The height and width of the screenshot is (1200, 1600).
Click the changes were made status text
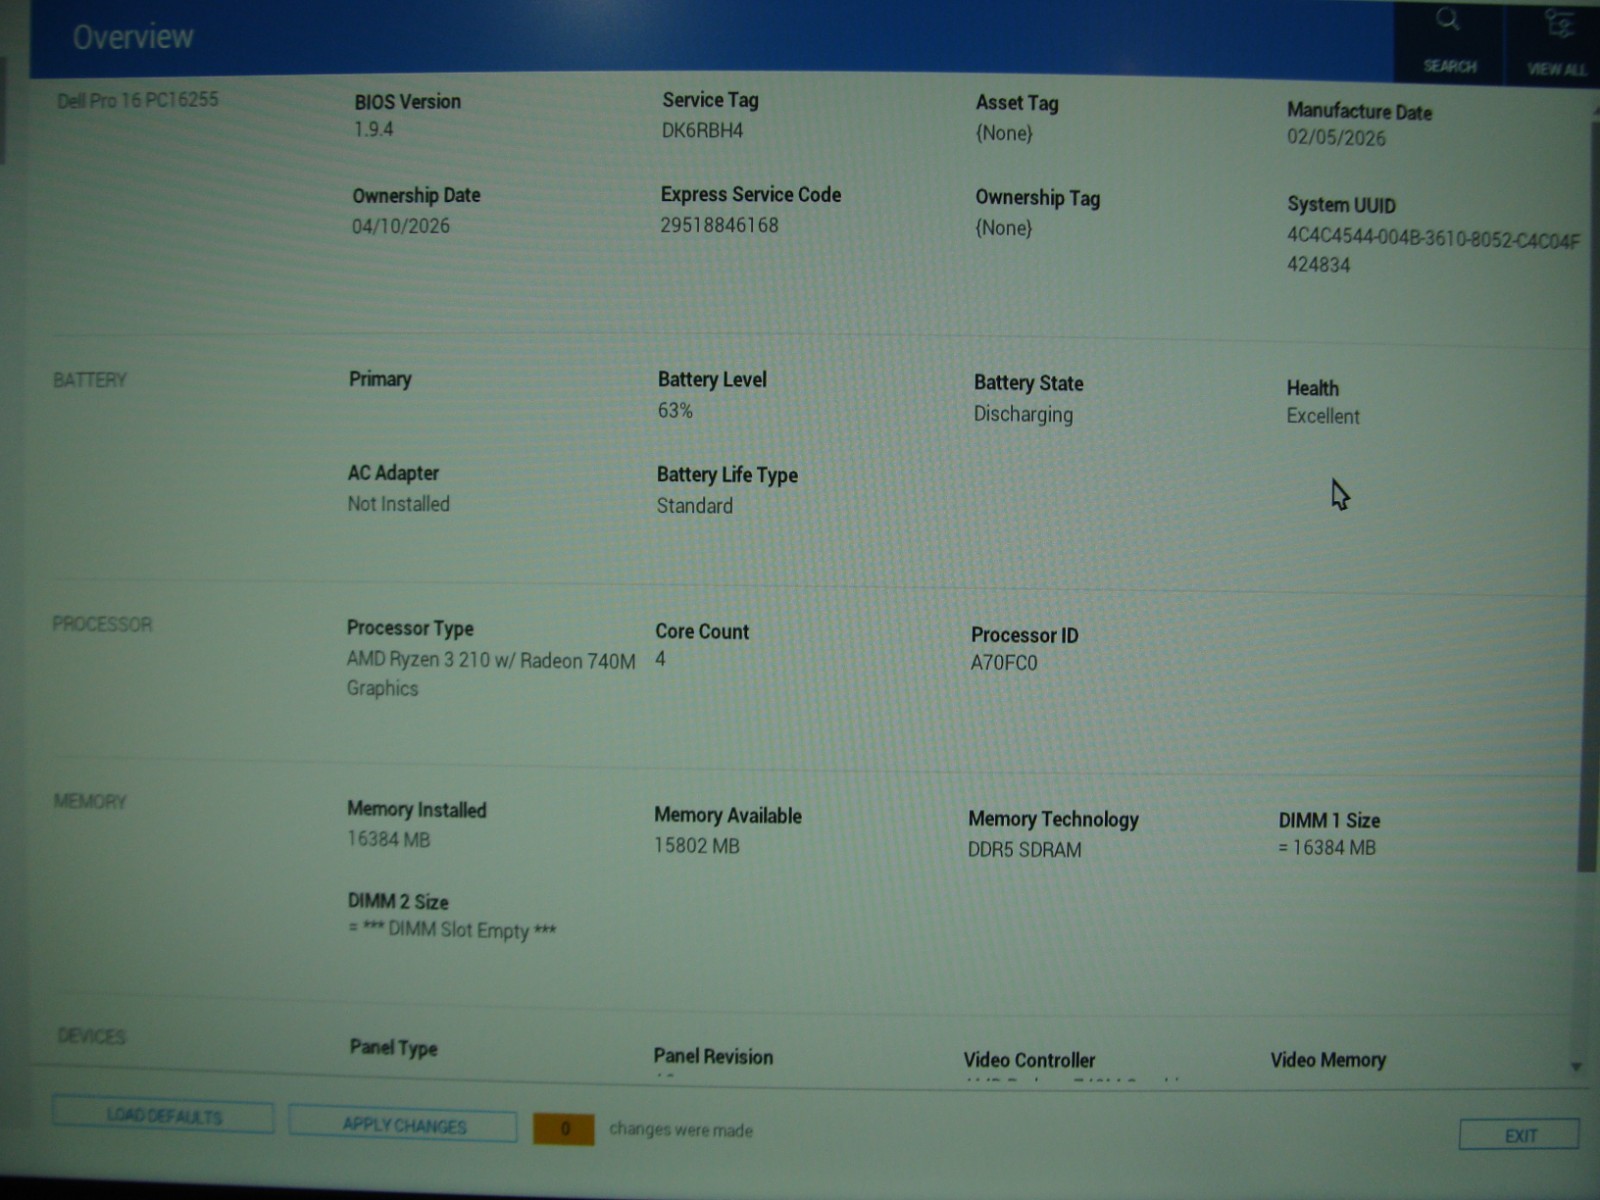(x=681, y=1130)
